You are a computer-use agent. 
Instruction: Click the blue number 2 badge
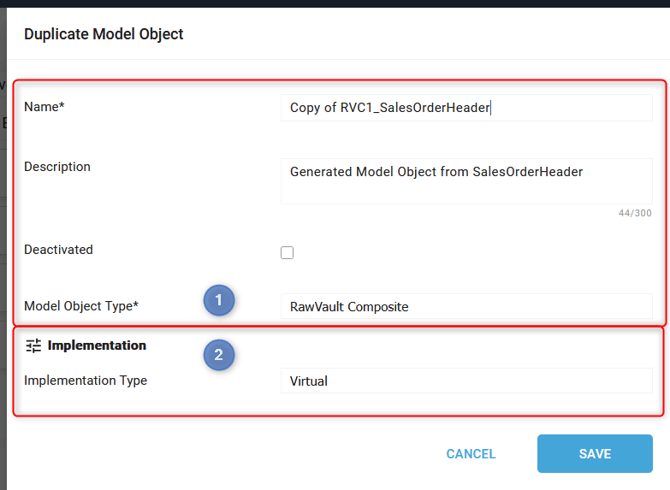(x=218, y=354)
